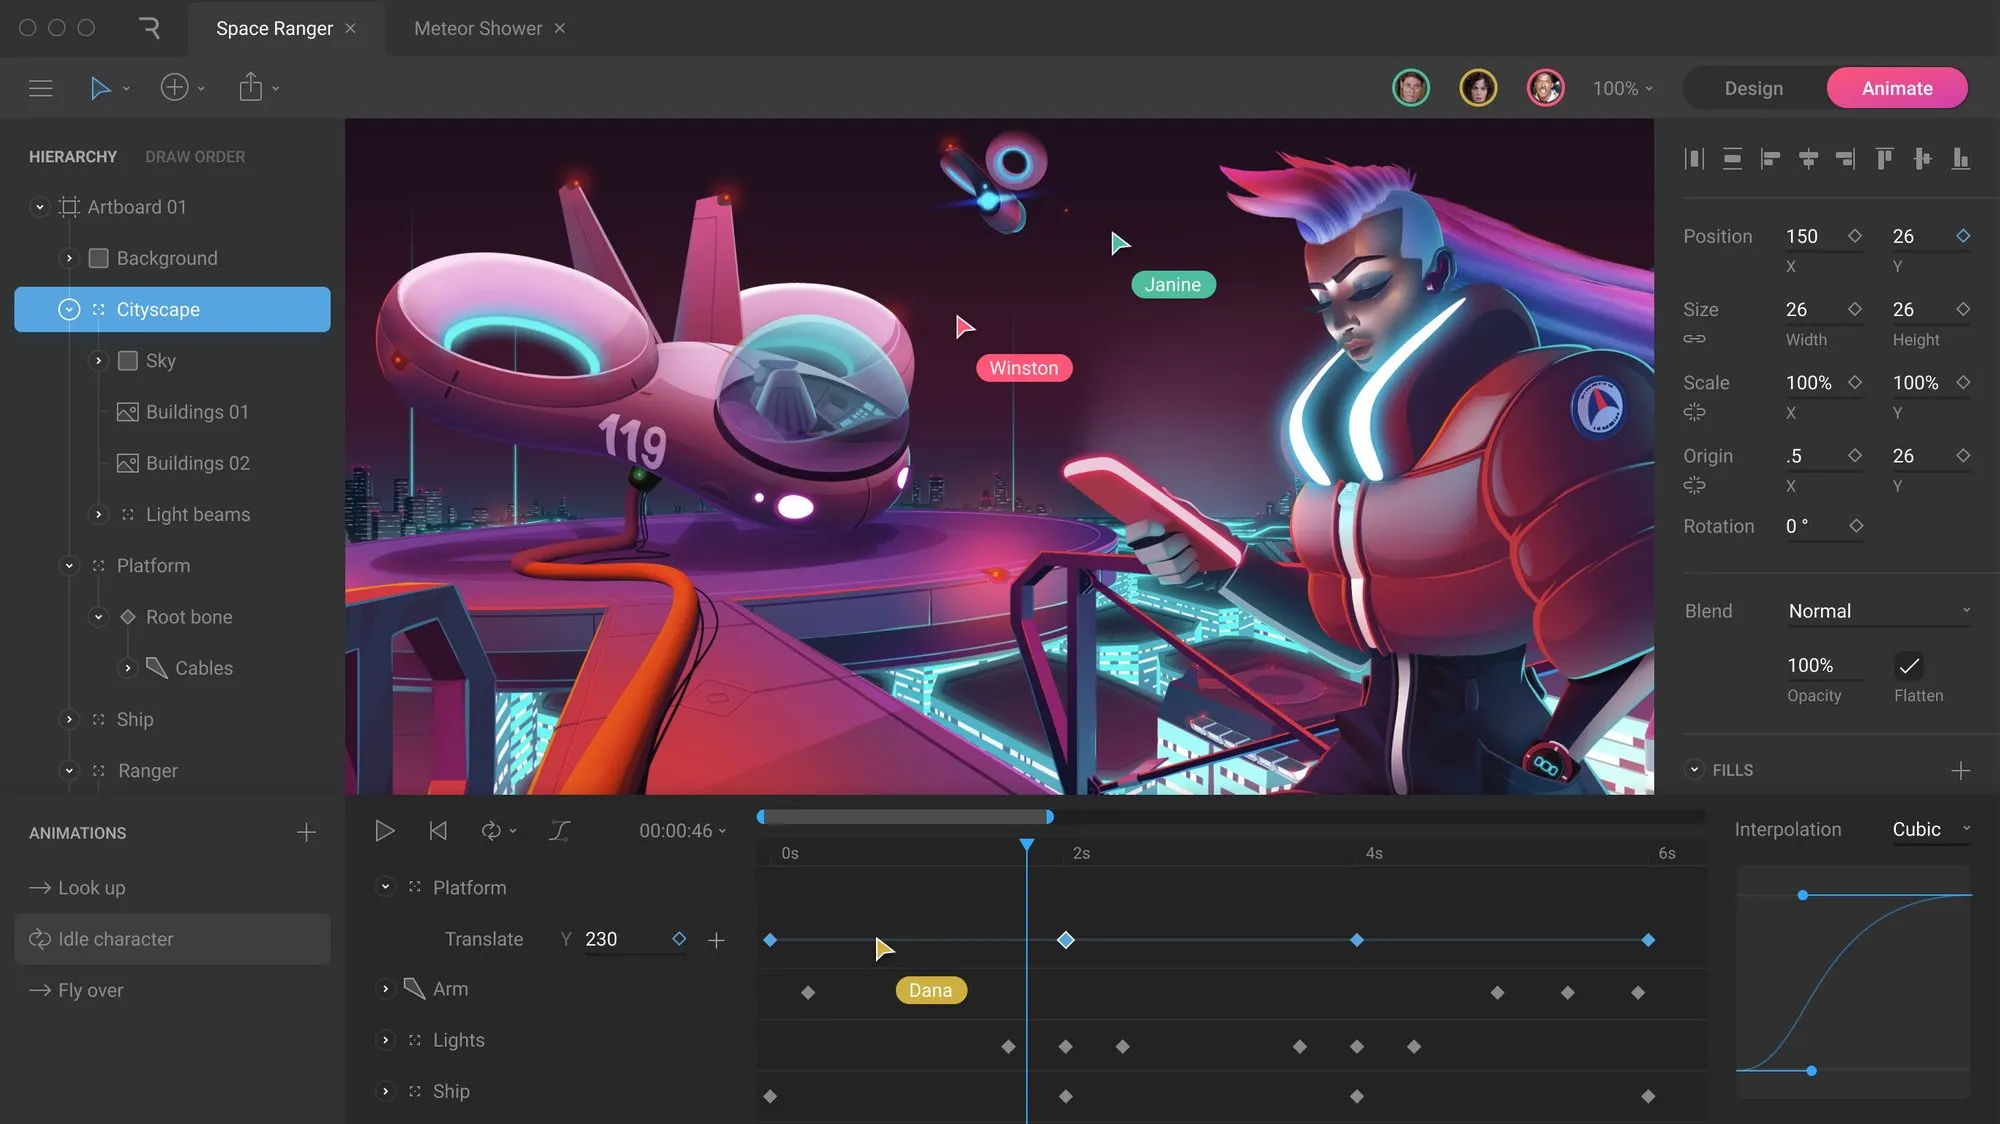Image resolution: width=2000 pixels, height=1124 pixels.
Task: Add keyframe plus next to Translate Y
Action: point(716,940)
